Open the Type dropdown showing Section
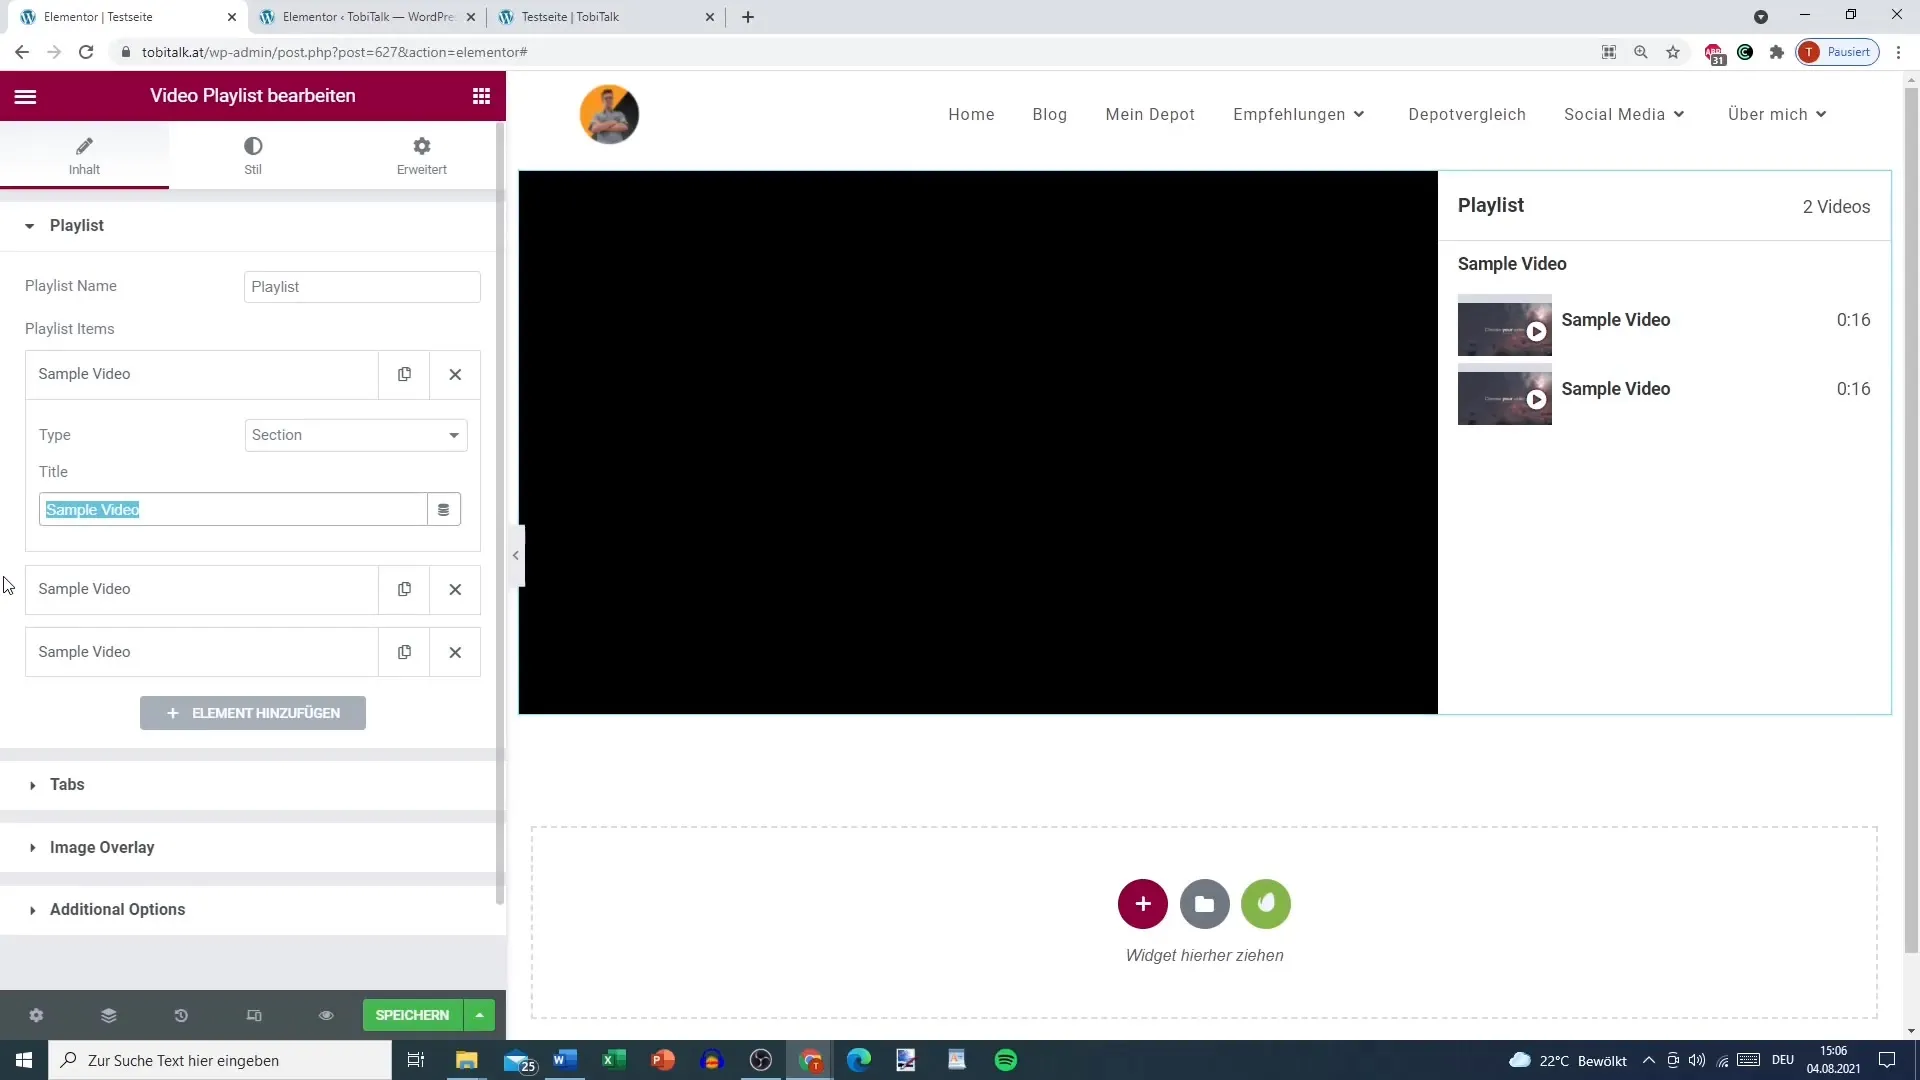This screenshot has height=1080, width=1920. 355,435
